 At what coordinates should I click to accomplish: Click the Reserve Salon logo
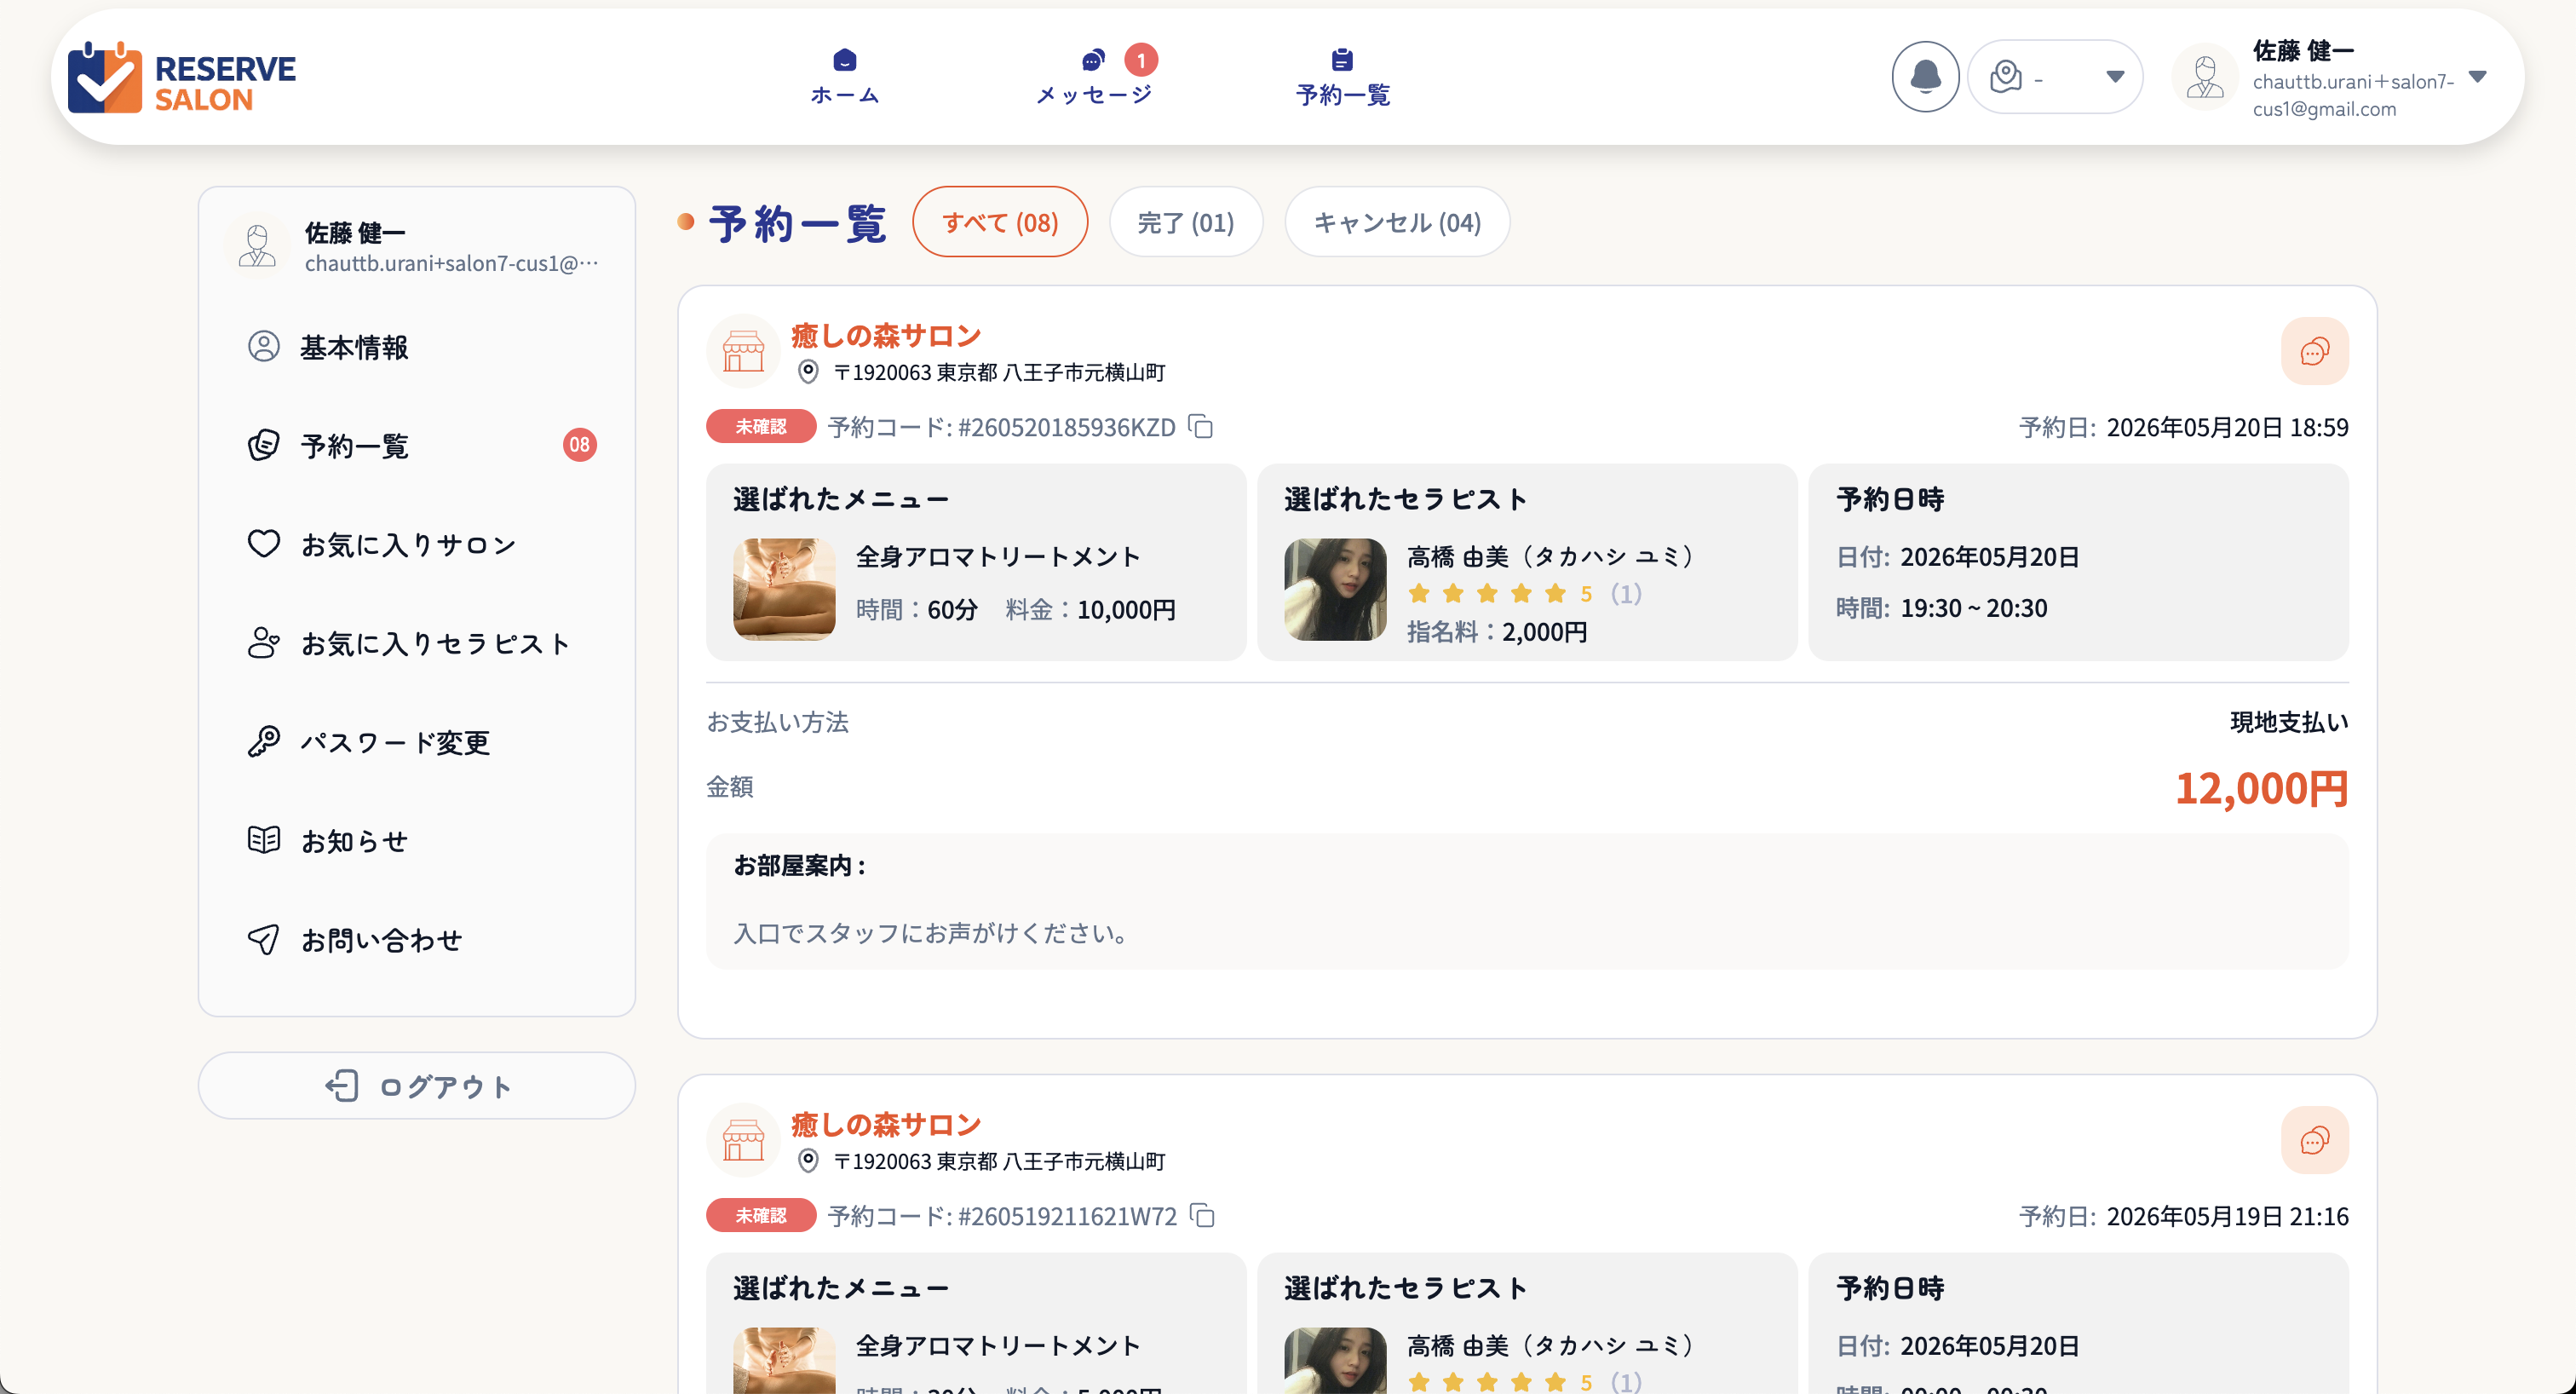[182, 78]
